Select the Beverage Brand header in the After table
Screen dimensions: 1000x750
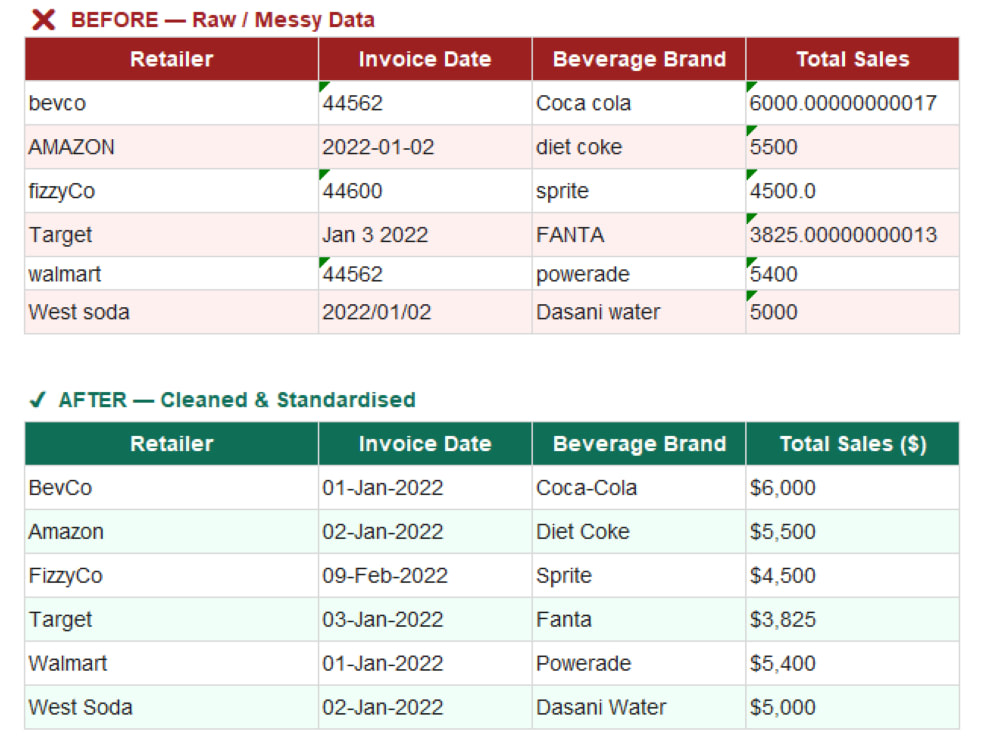[639, 444]
